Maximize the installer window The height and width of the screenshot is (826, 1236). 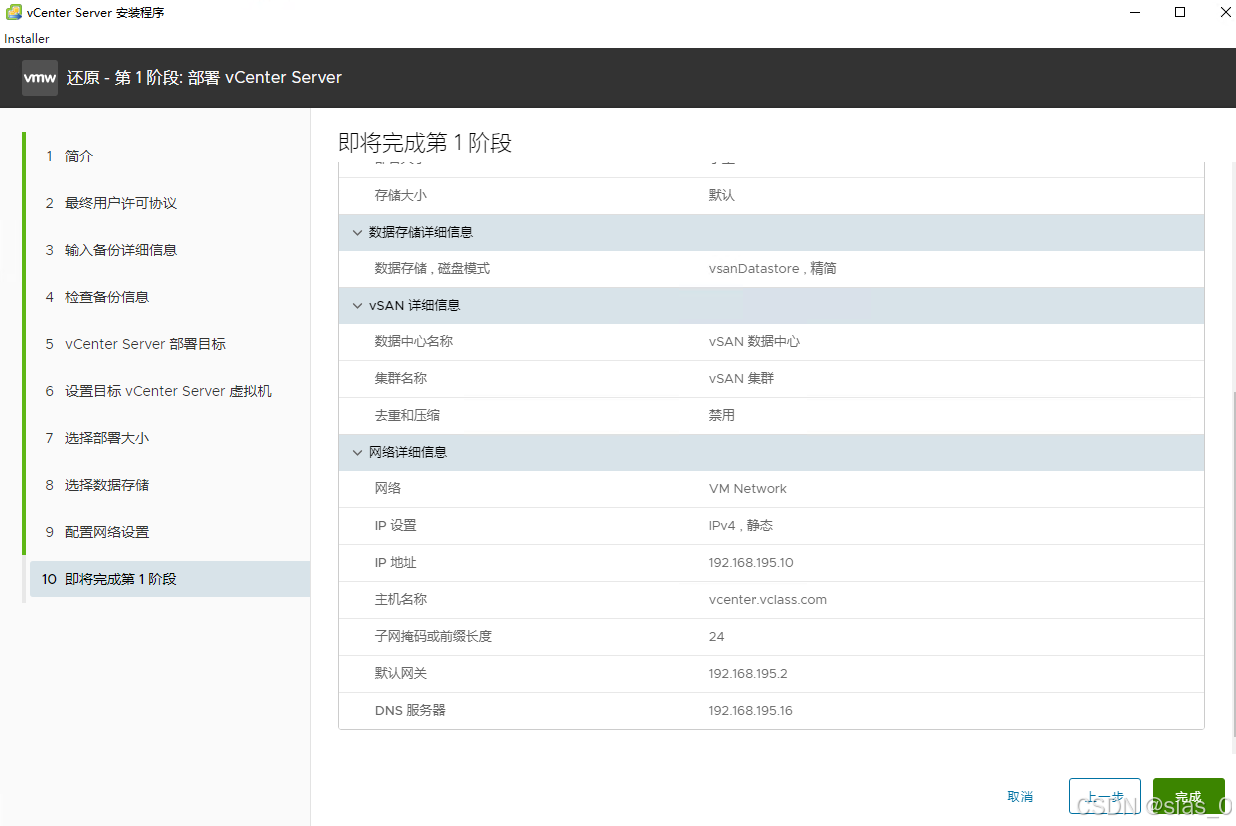1180,13
